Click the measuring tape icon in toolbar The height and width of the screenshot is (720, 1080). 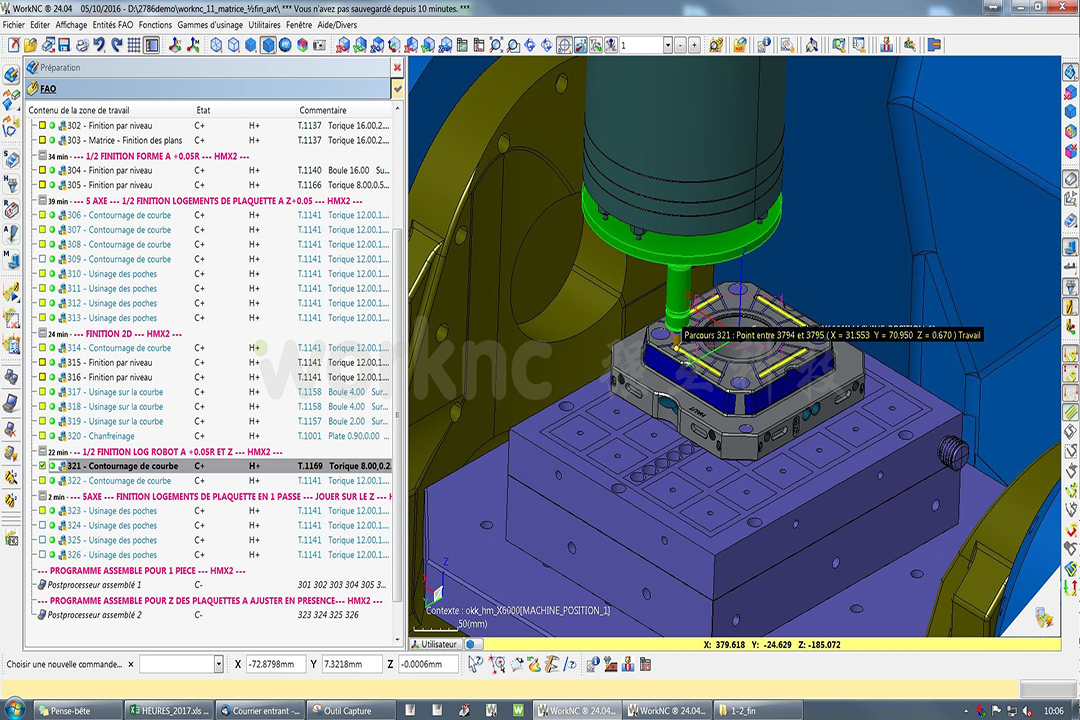[716, 45]
